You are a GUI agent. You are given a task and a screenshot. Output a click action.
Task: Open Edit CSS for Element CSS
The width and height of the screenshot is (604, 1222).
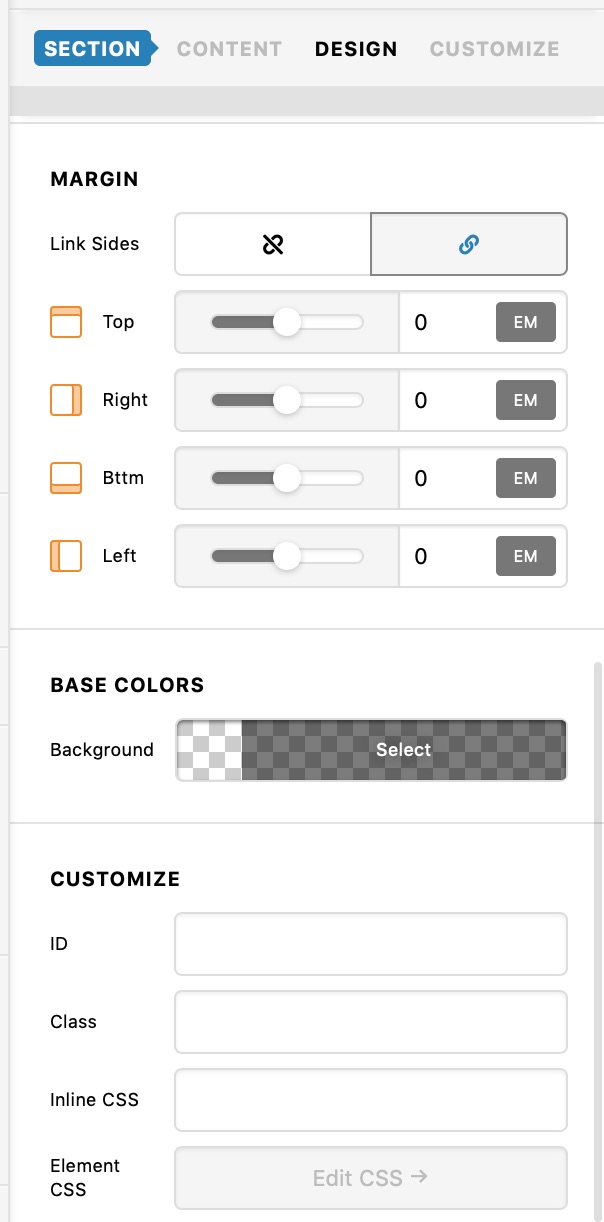(x=371, y=1178)
